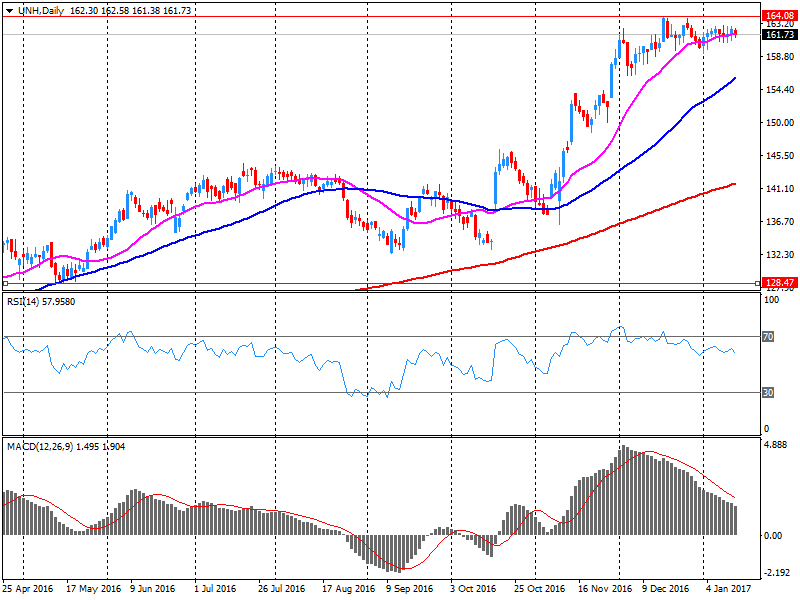Grab the right handle of the 128.47 support line
800x600 pixels.
[757, 283]
